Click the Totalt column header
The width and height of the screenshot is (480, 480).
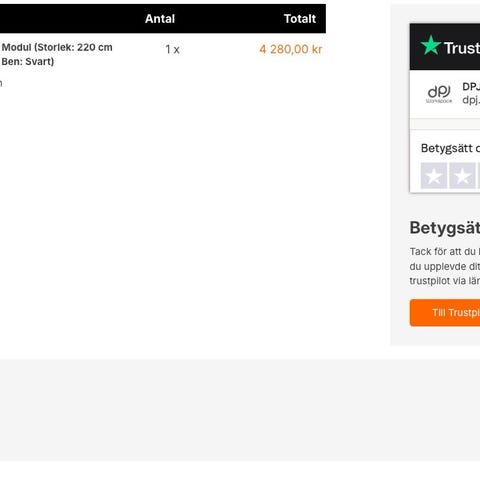(x=300, y=19)
